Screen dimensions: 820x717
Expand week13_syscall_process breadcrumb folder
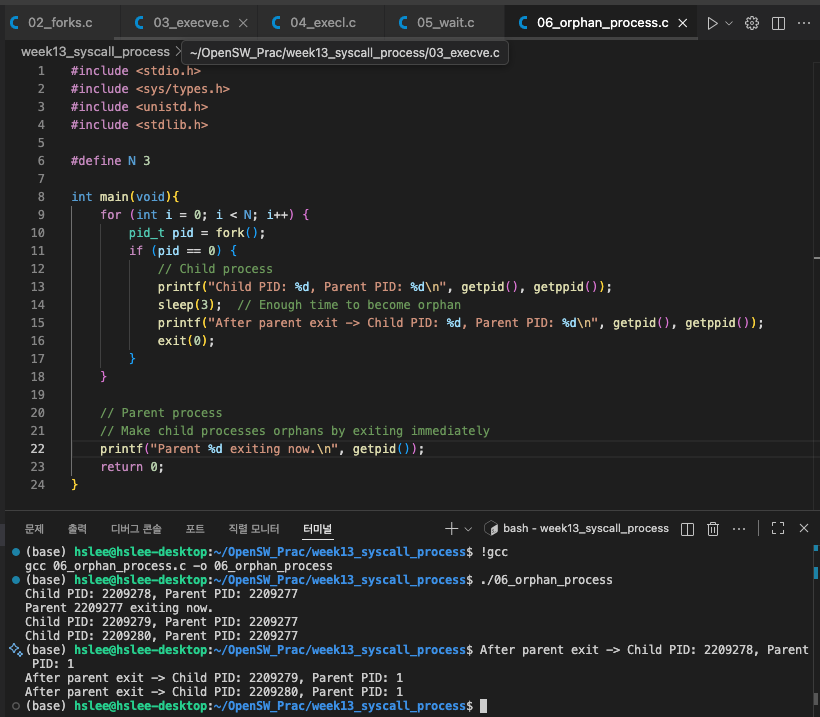click(95, 51)
